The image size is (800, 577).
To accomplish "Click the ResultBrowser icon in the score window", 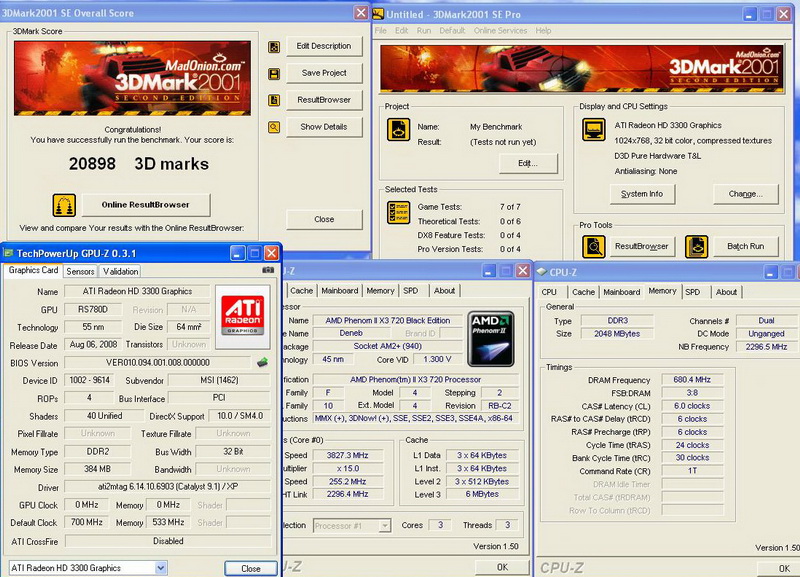I will tap(274, 100).
